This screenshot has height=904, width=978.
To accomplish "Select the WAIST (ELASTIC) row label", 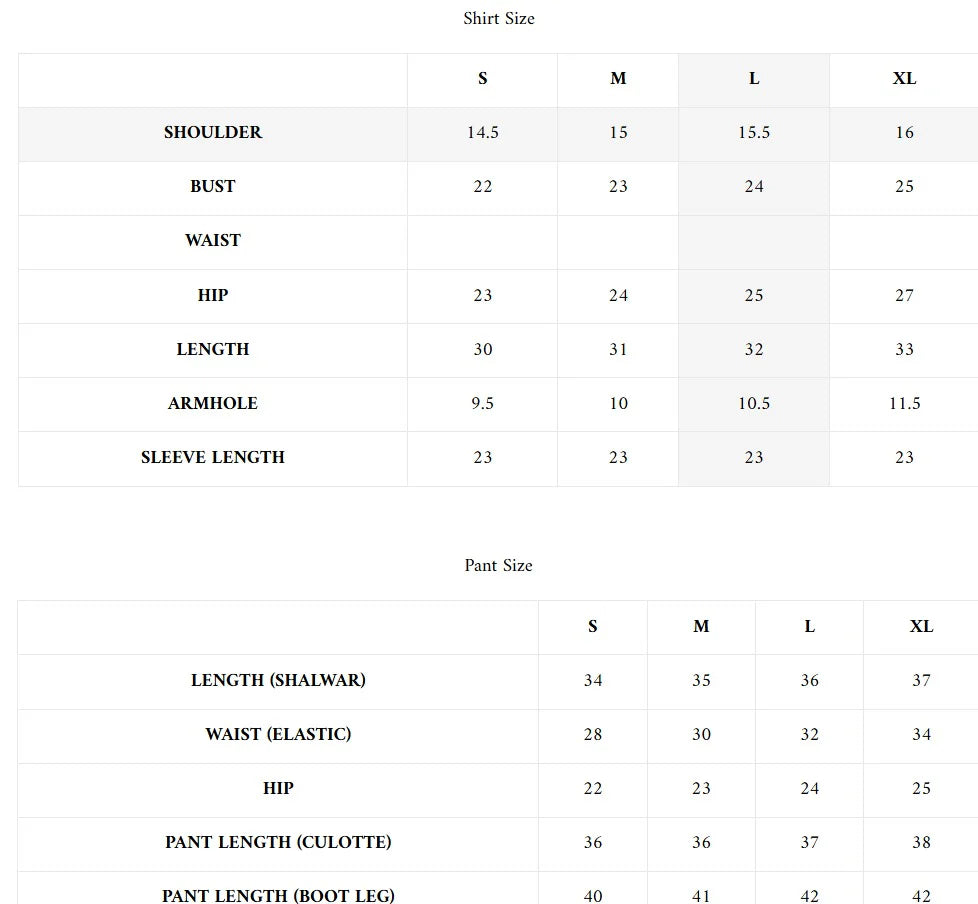I will pyautogui.click(x=278, y=735).
